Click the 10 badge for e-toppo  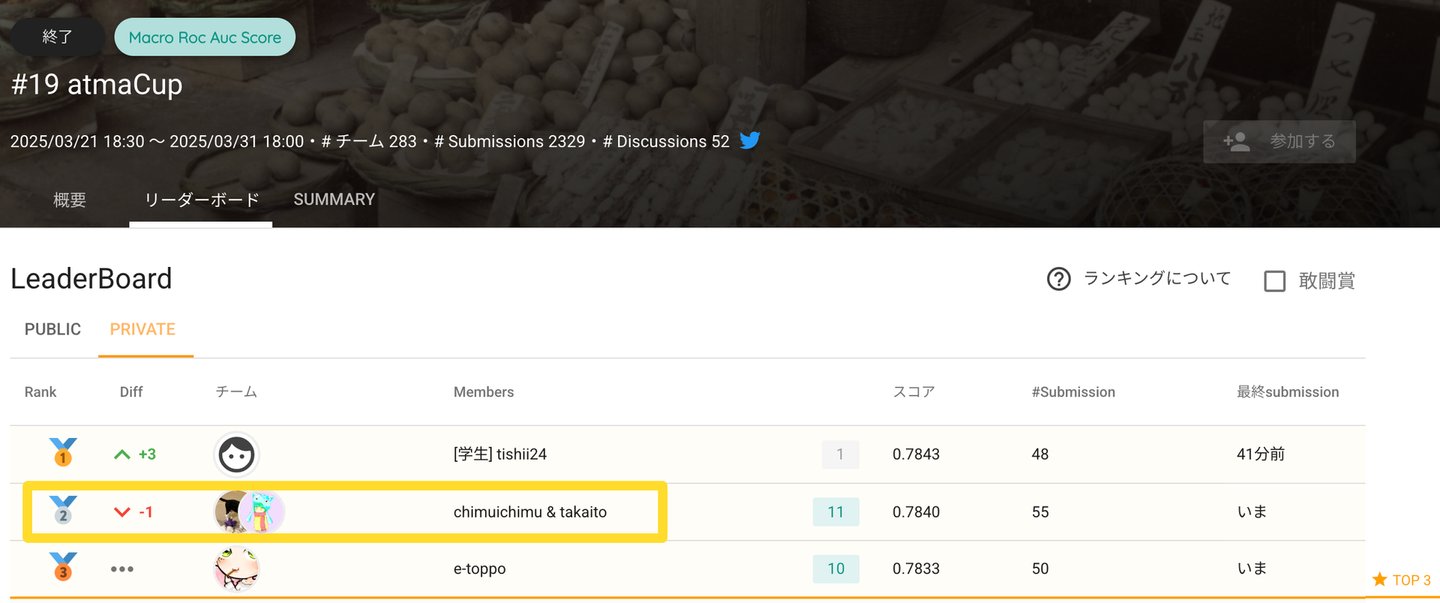pos(836,569)
